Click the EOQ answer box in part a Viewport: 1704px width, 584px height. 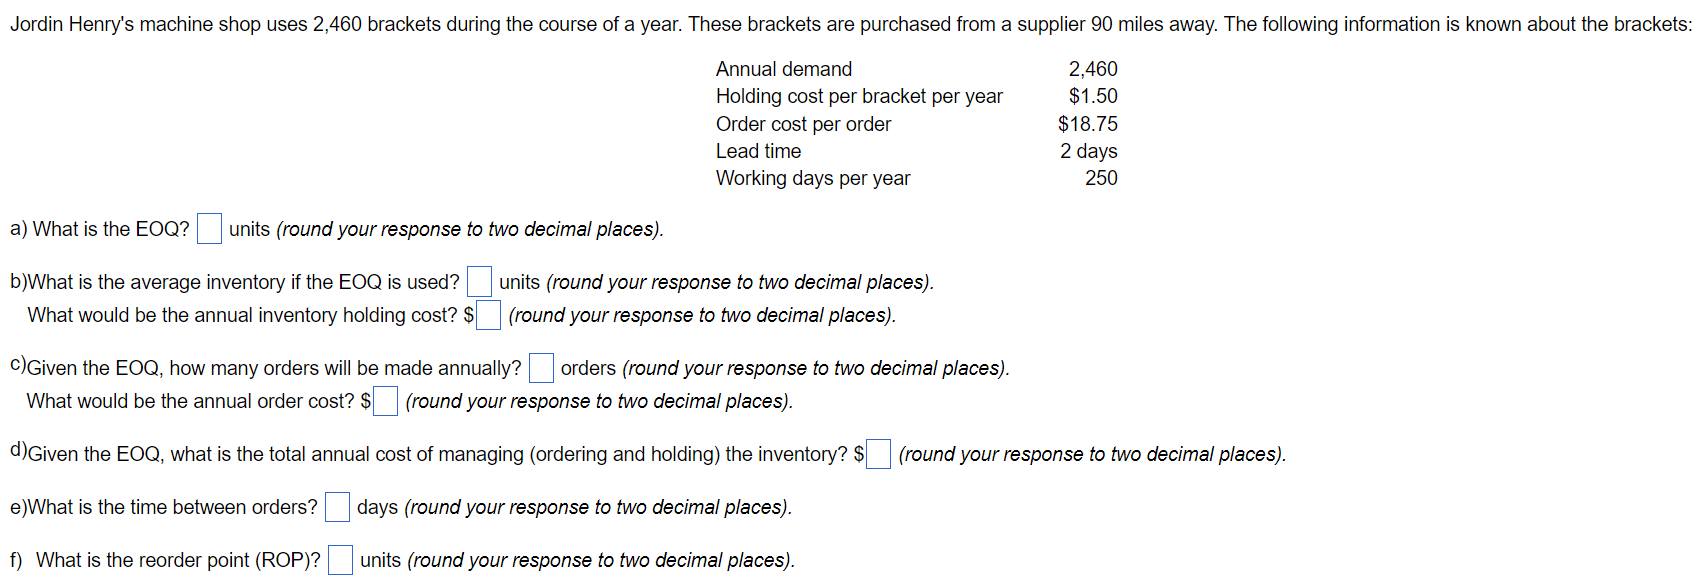tap(208, 229)
